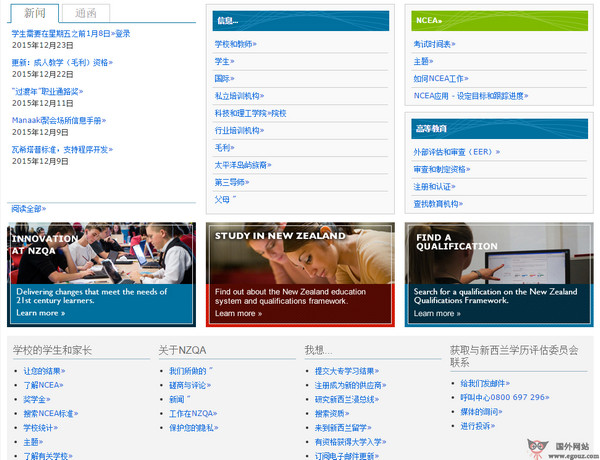The image size is (600, 460).
Task: Open 瓦希塔普标准,支持程序开发 link
Action: click(x=62, y=150)
